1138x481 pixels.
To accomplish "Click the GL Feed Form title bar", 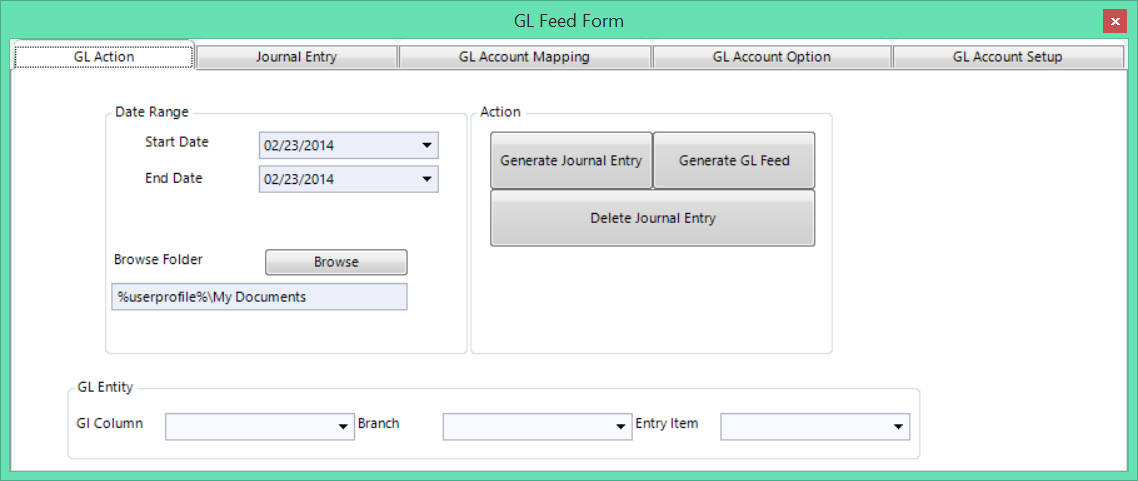I will [568, 21].
